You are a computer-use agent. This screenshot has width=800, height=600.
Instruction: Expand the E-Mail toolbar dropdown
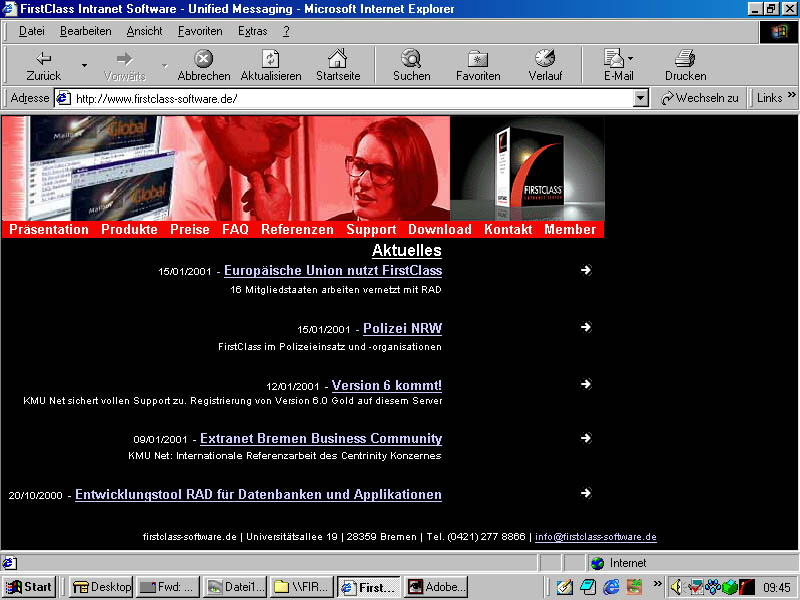pos(631,59)
